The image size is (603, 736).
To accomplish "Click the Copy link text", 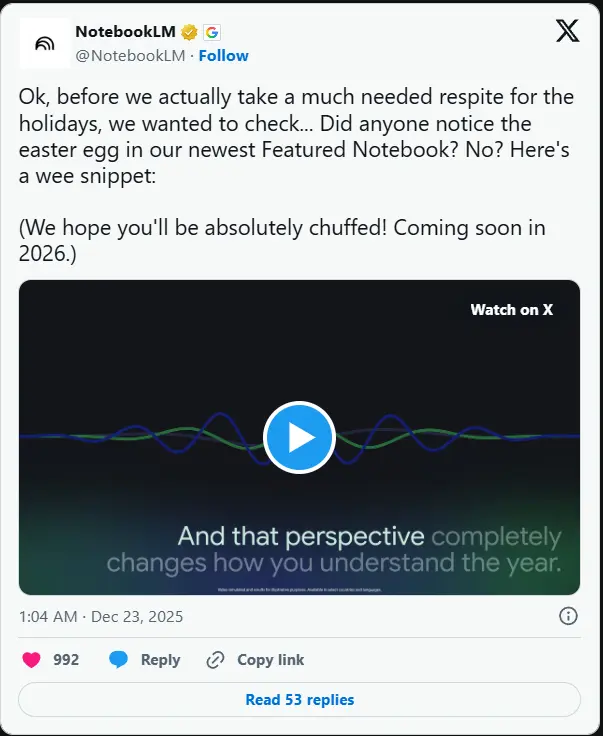I will pos(270,660).
